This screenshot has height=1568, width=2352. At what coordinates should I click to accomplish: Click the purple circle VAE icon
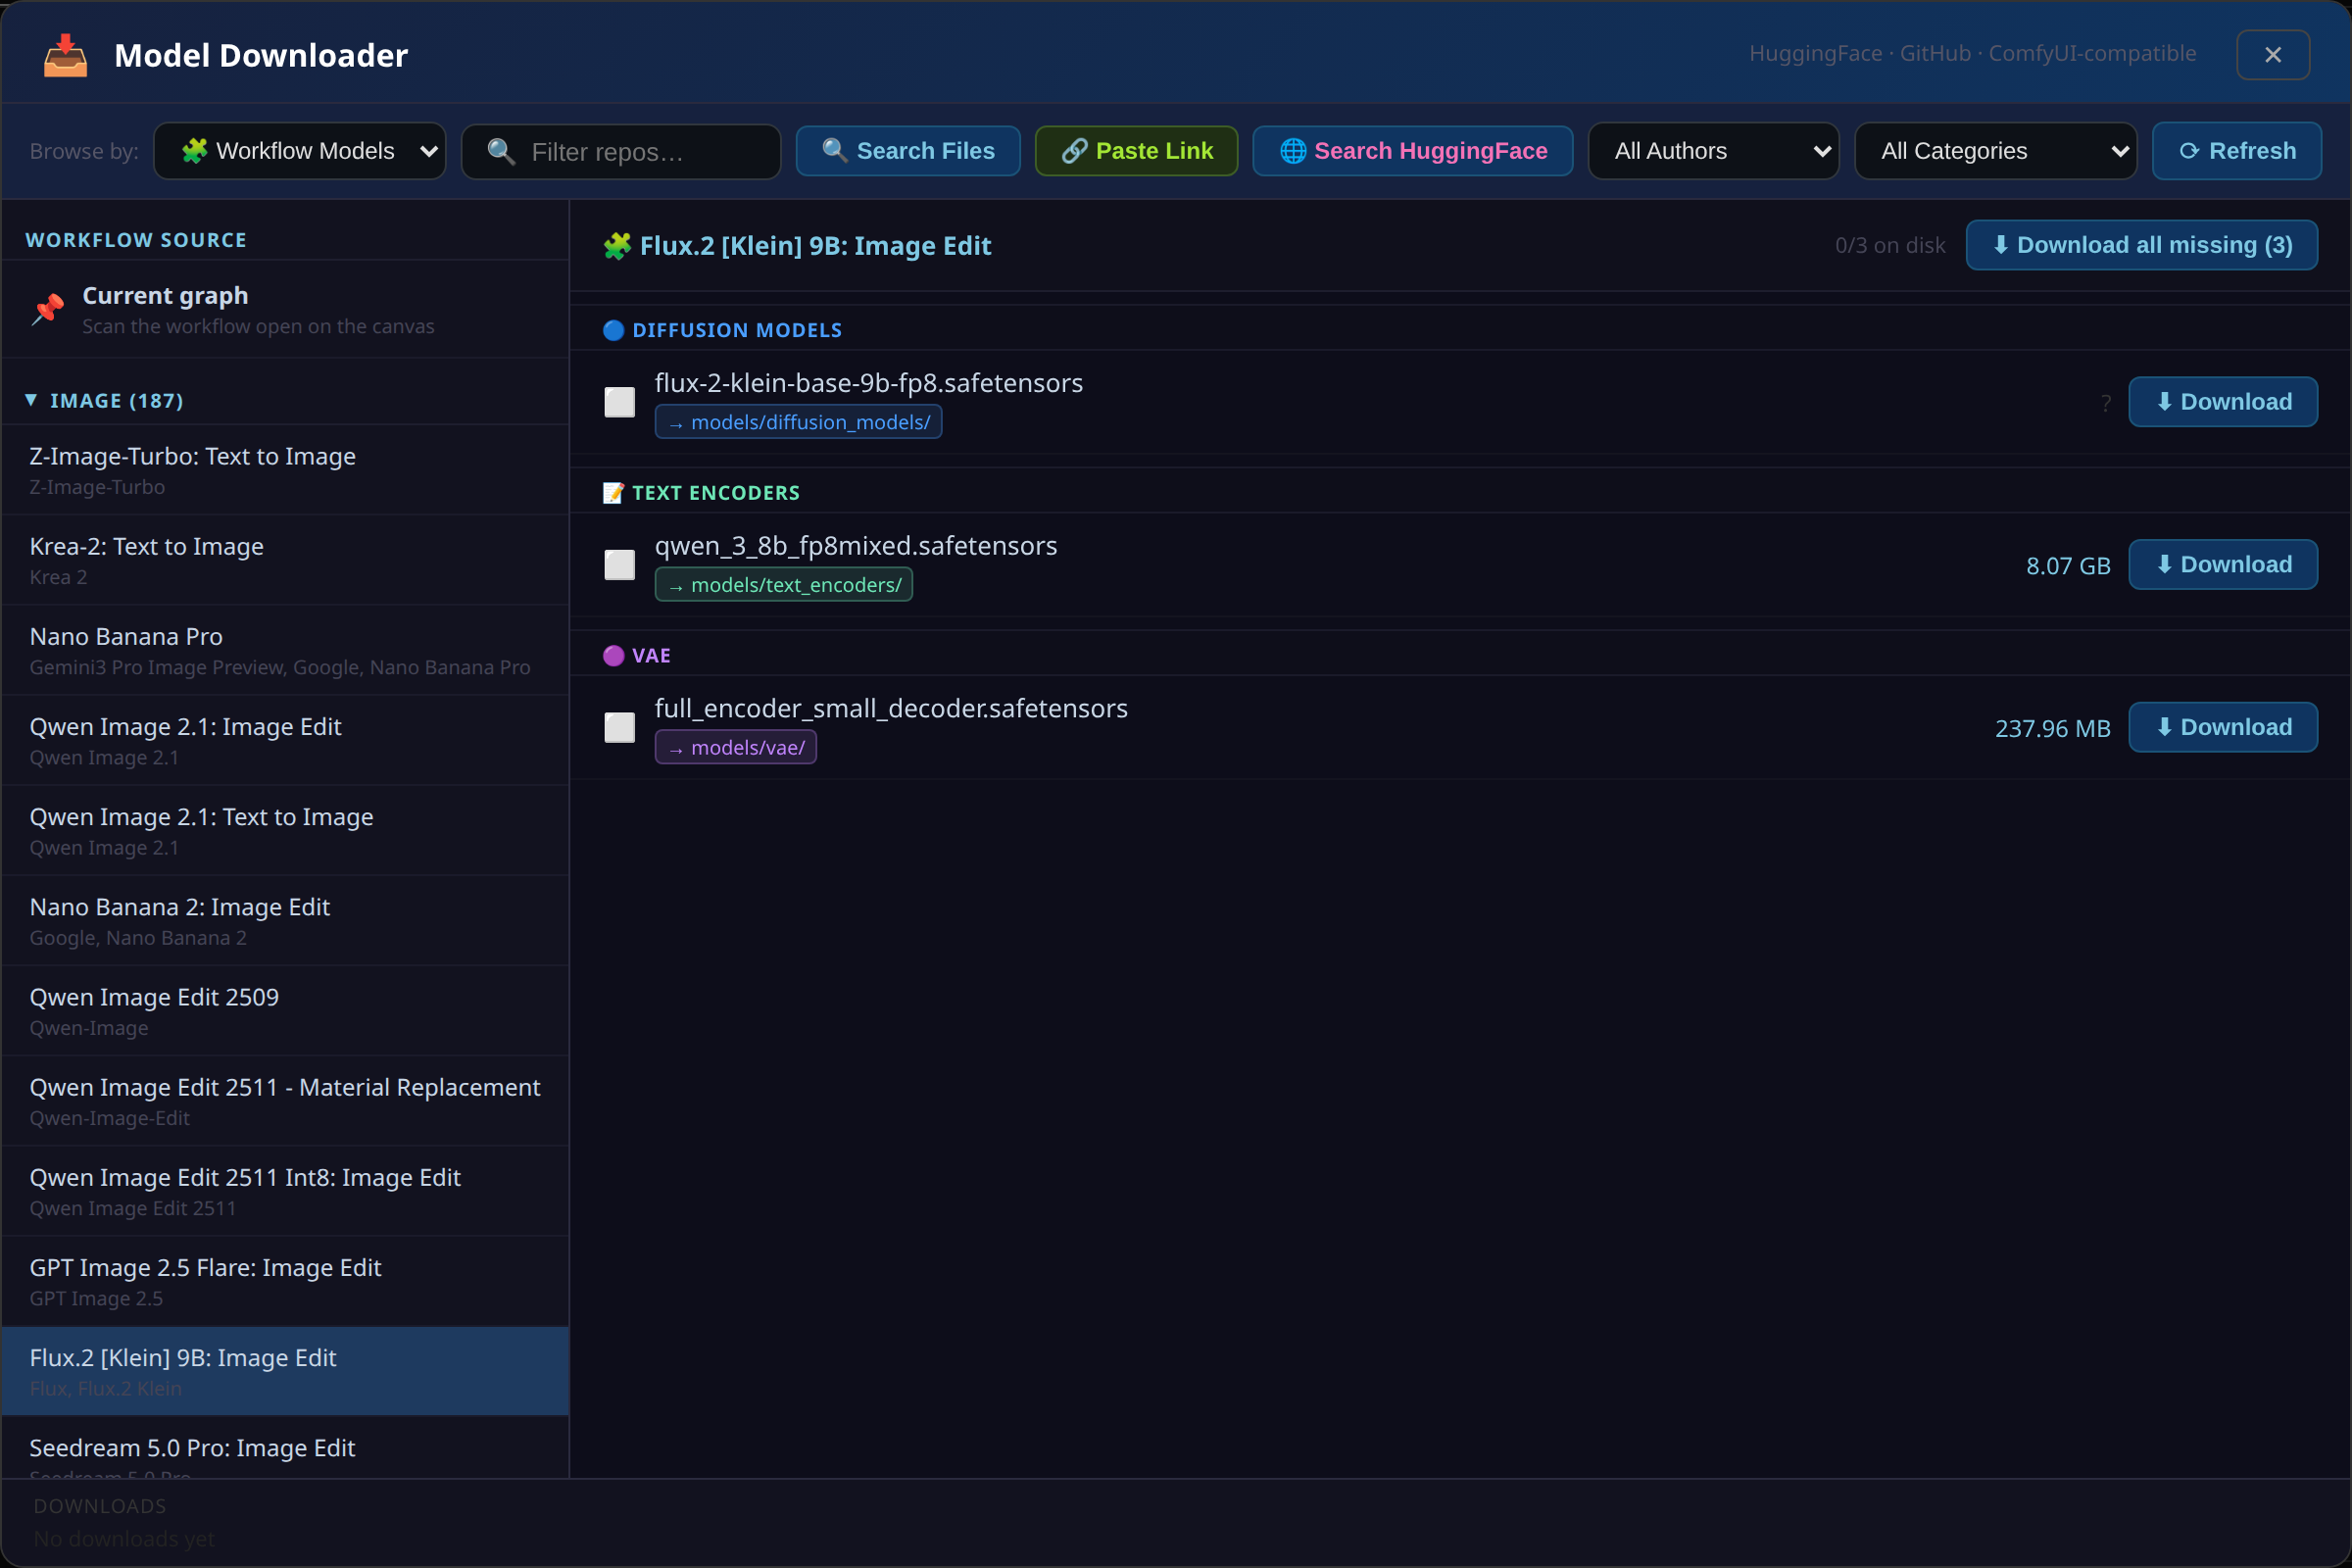tap(613, 656)
